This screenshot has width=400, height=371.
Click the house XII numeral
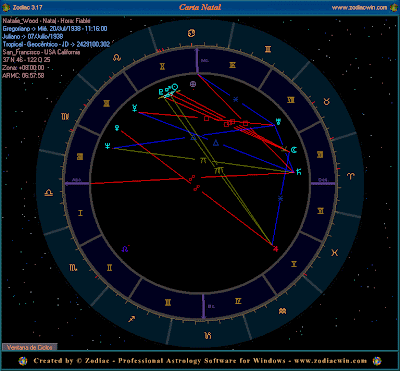[80, 157]
